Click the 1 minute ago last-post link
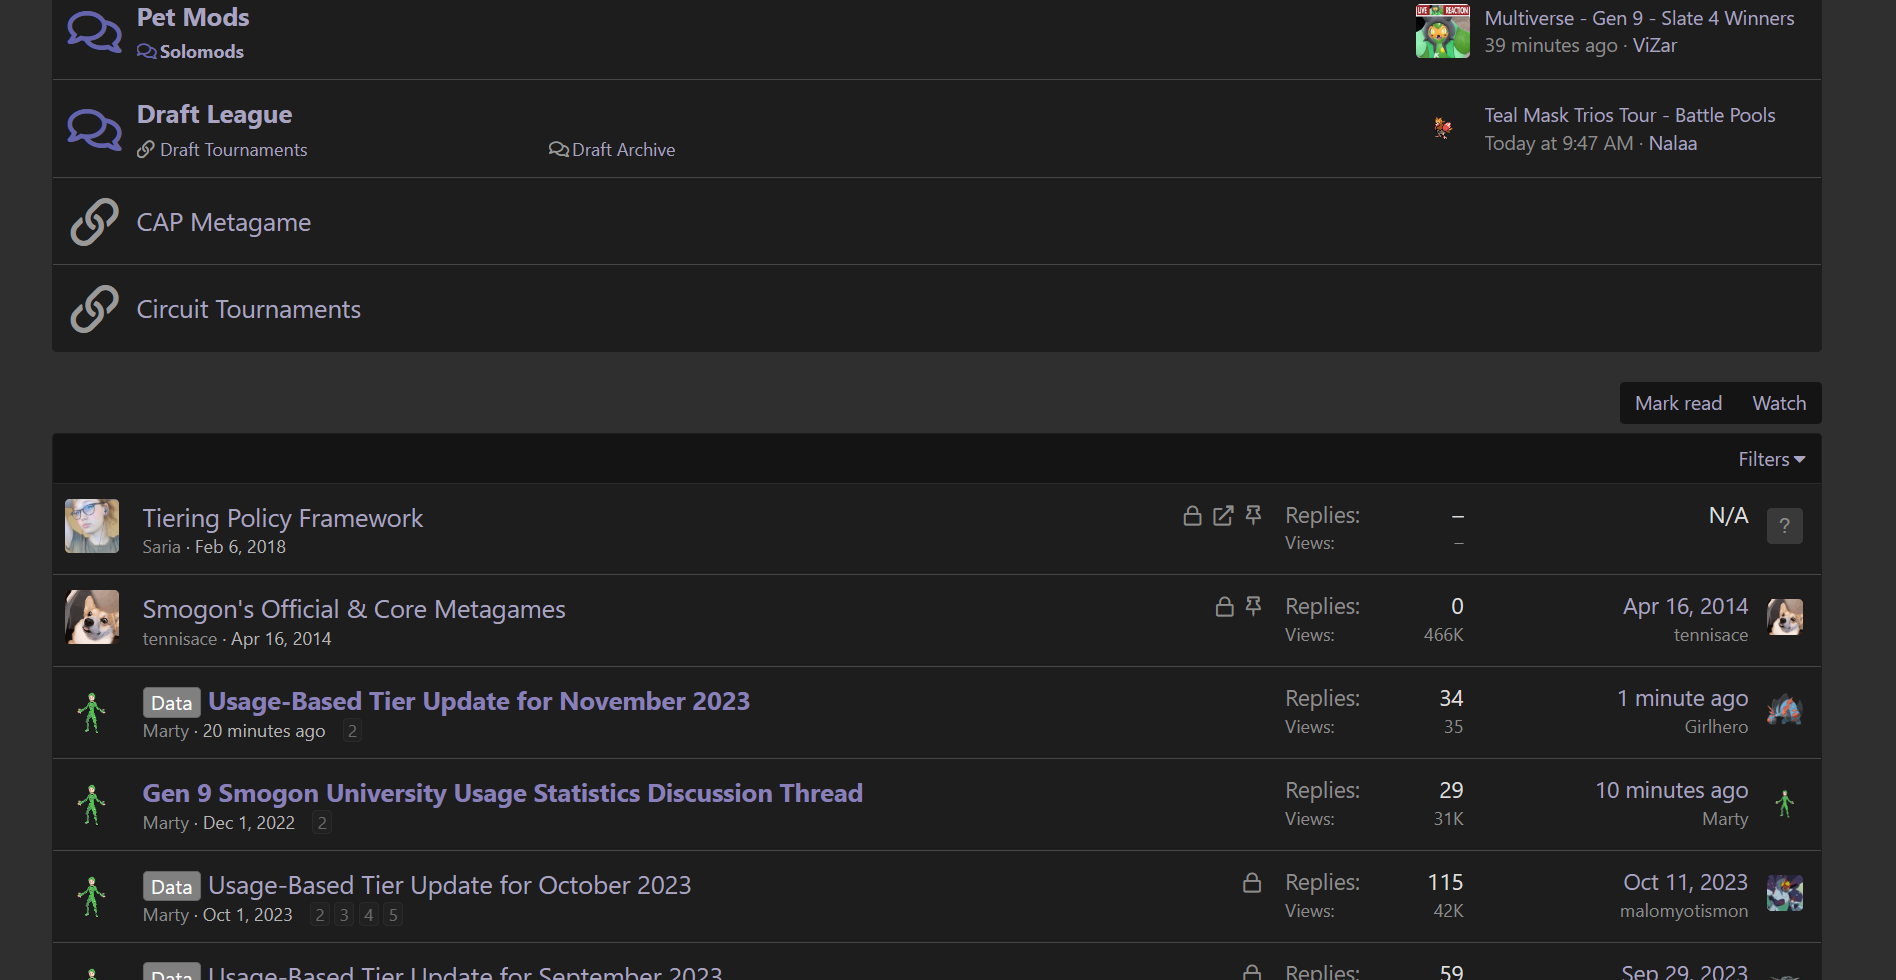 point(1682,698)
